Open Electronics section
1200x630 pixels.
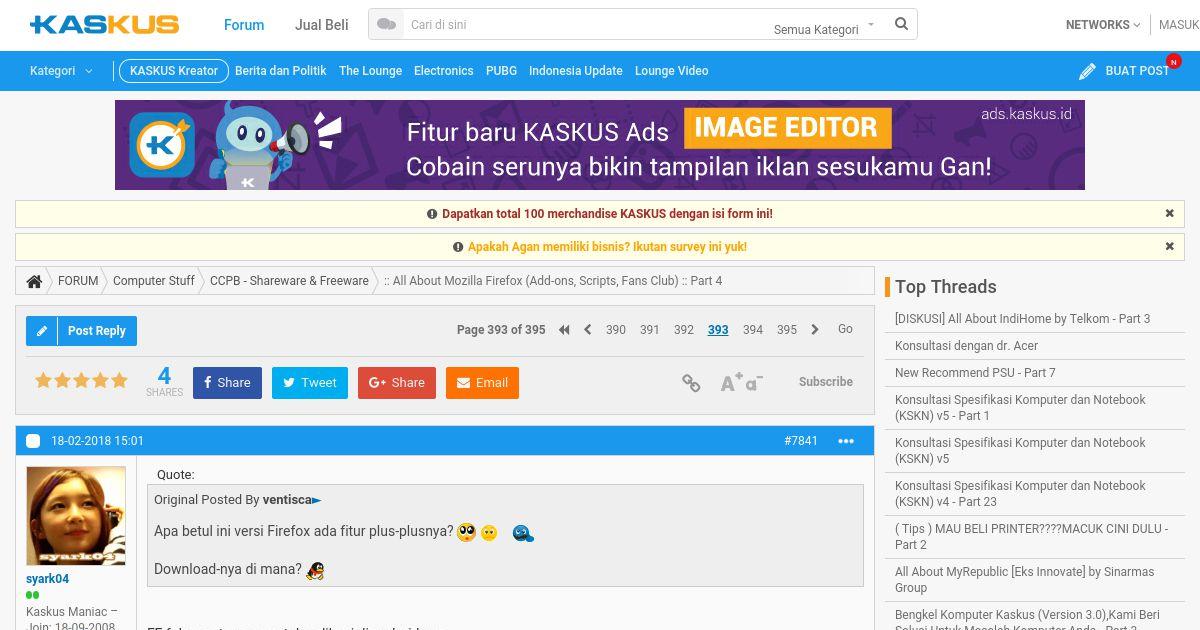pyautogui.click(x=444, y=71)
